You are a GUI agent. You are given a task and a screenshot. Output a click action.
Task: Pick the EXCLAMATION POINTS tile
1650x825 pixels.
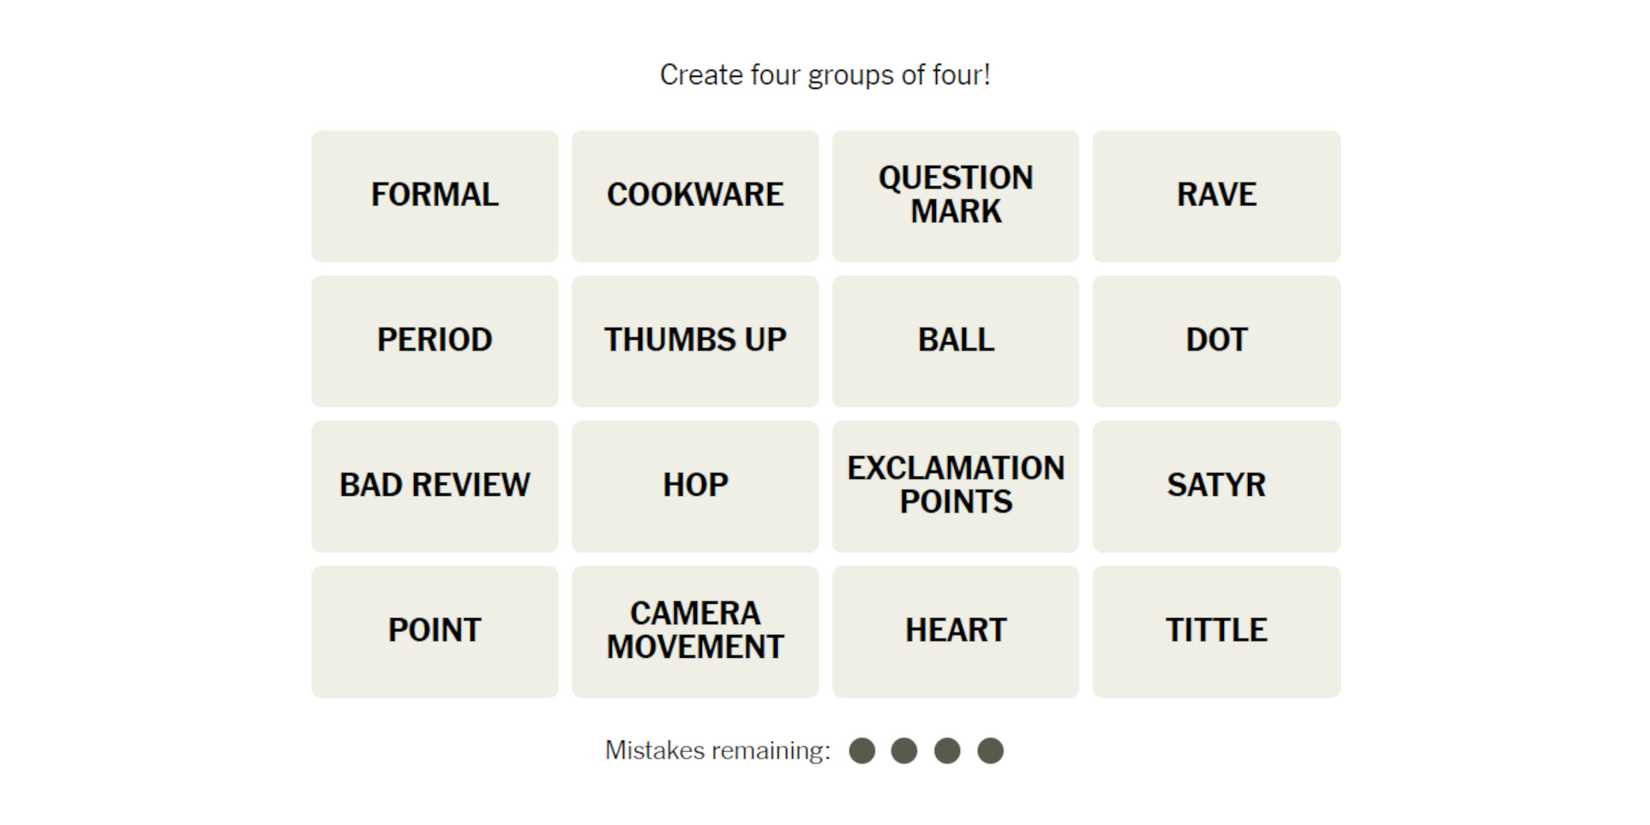pos(955,486)
